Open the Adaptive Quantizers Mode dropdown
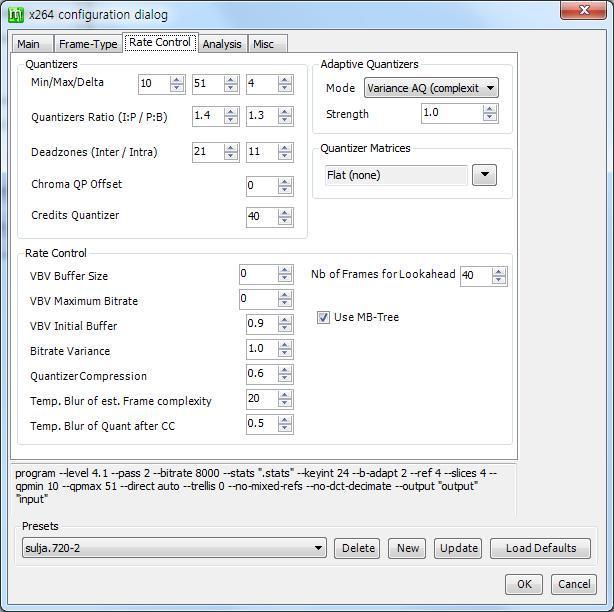This screenshot has height=612, width=614. tap(431, 88)
